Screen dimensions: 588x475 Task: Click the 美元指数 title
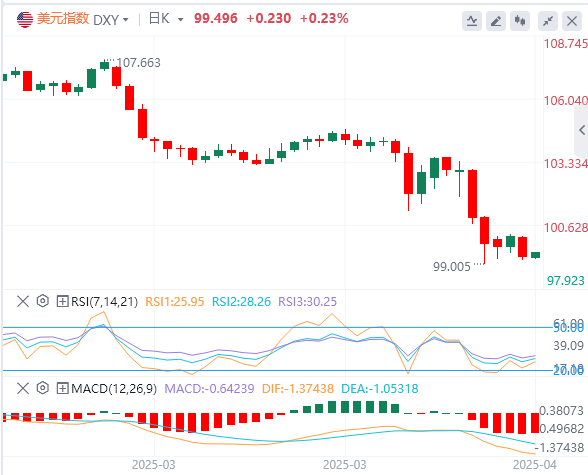click(x=63, y=19)
